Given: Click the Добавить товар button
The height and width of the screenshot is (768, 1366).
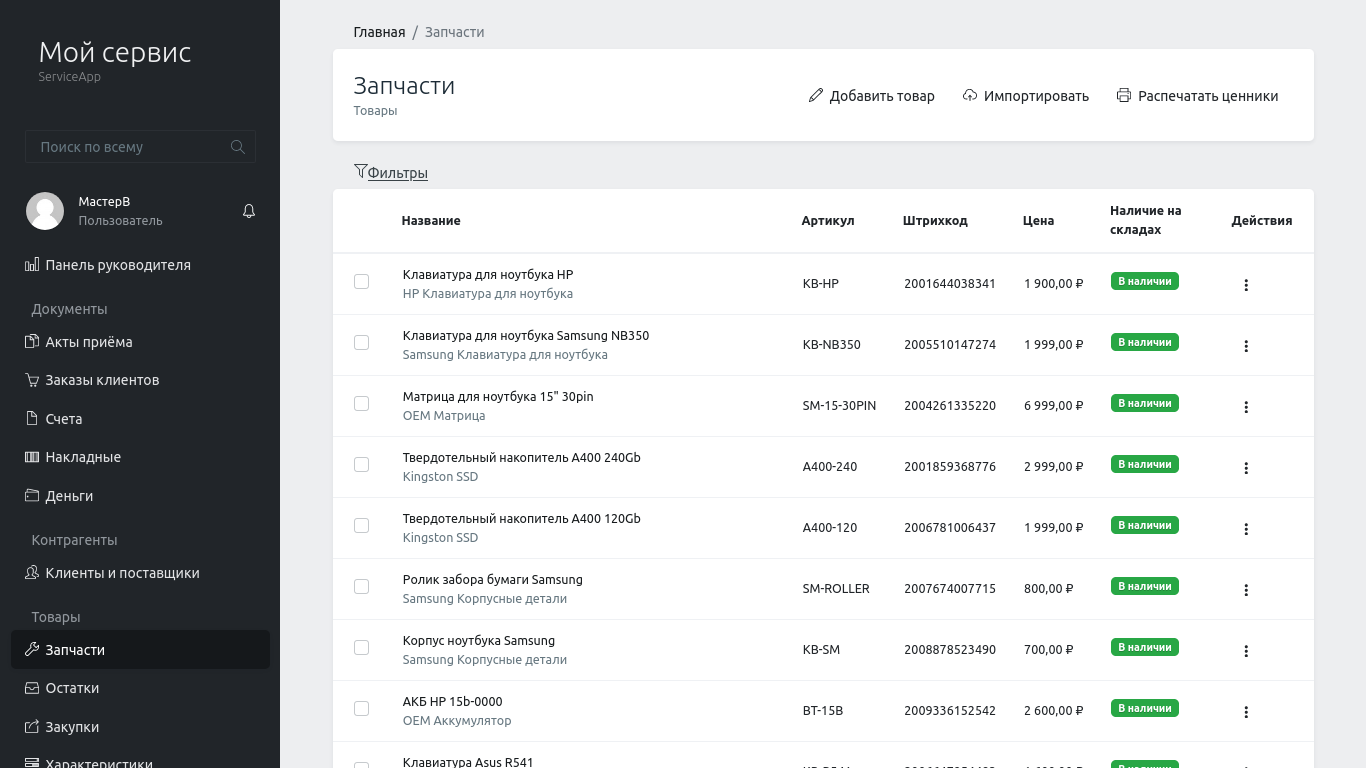Looking at the screenshot, I should (x=871, y=96).
